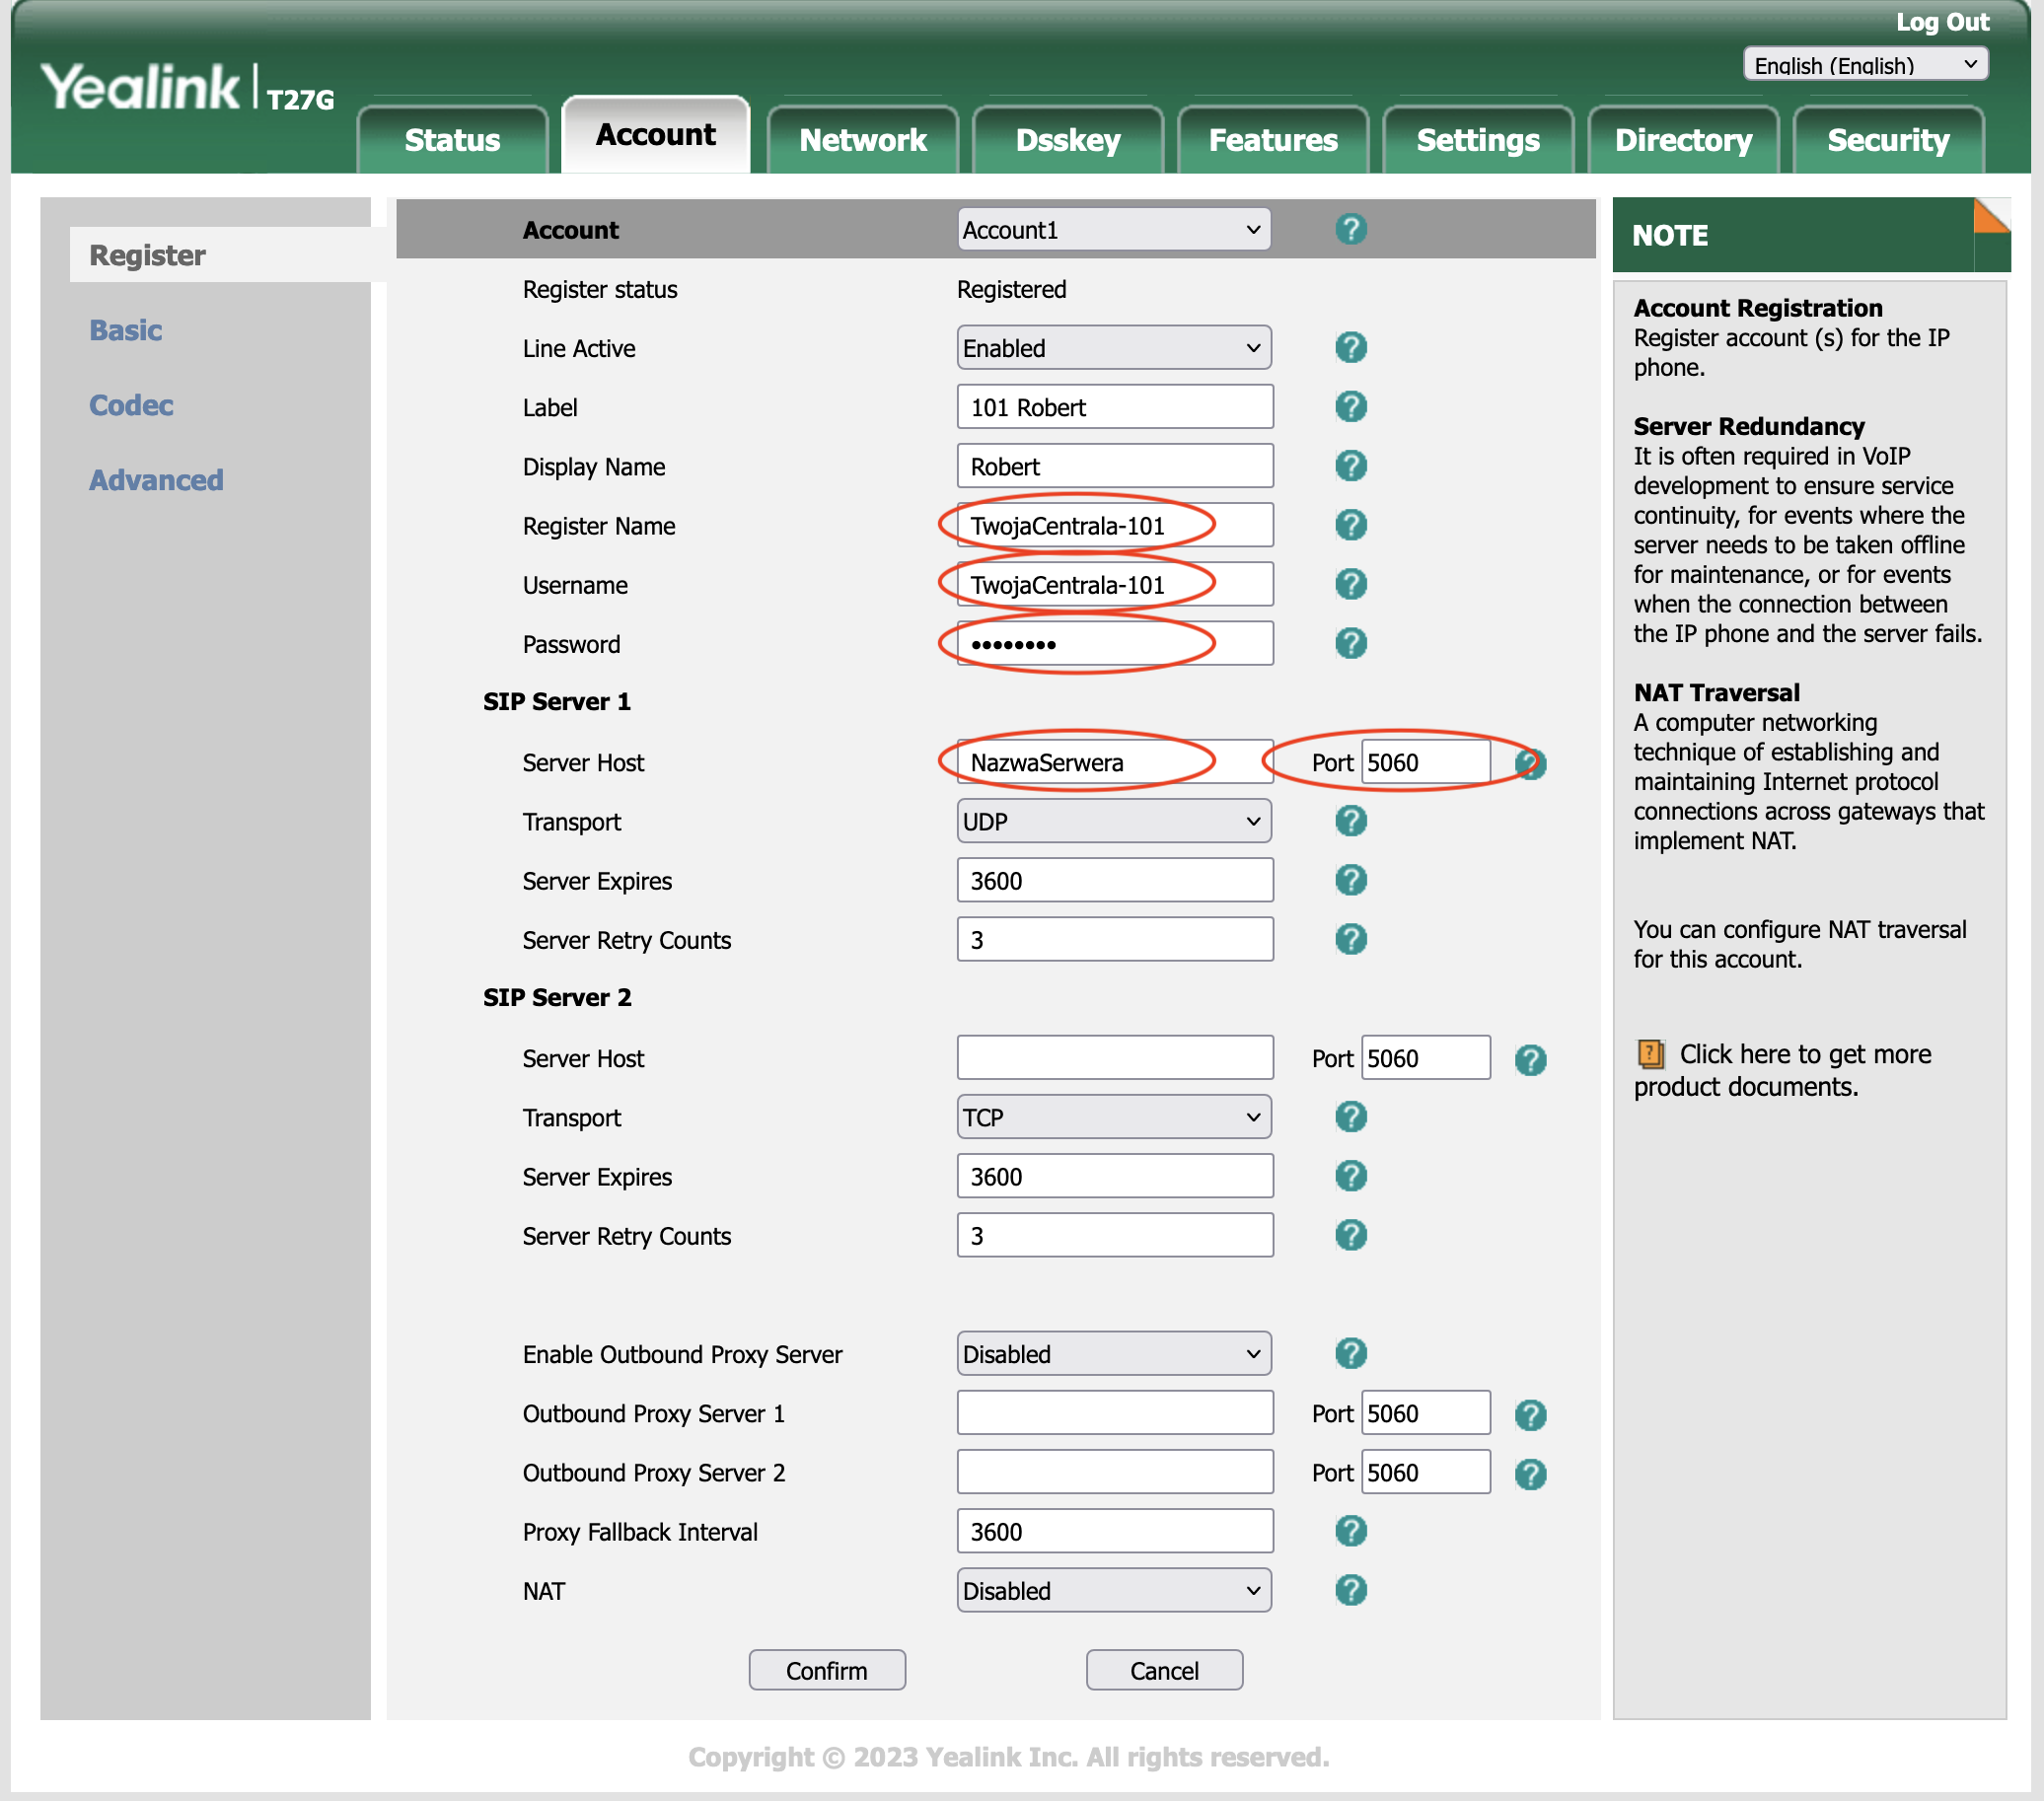Open help icon for Password field
This screenshot has height=1801, width=2044.
point(1350,644)
